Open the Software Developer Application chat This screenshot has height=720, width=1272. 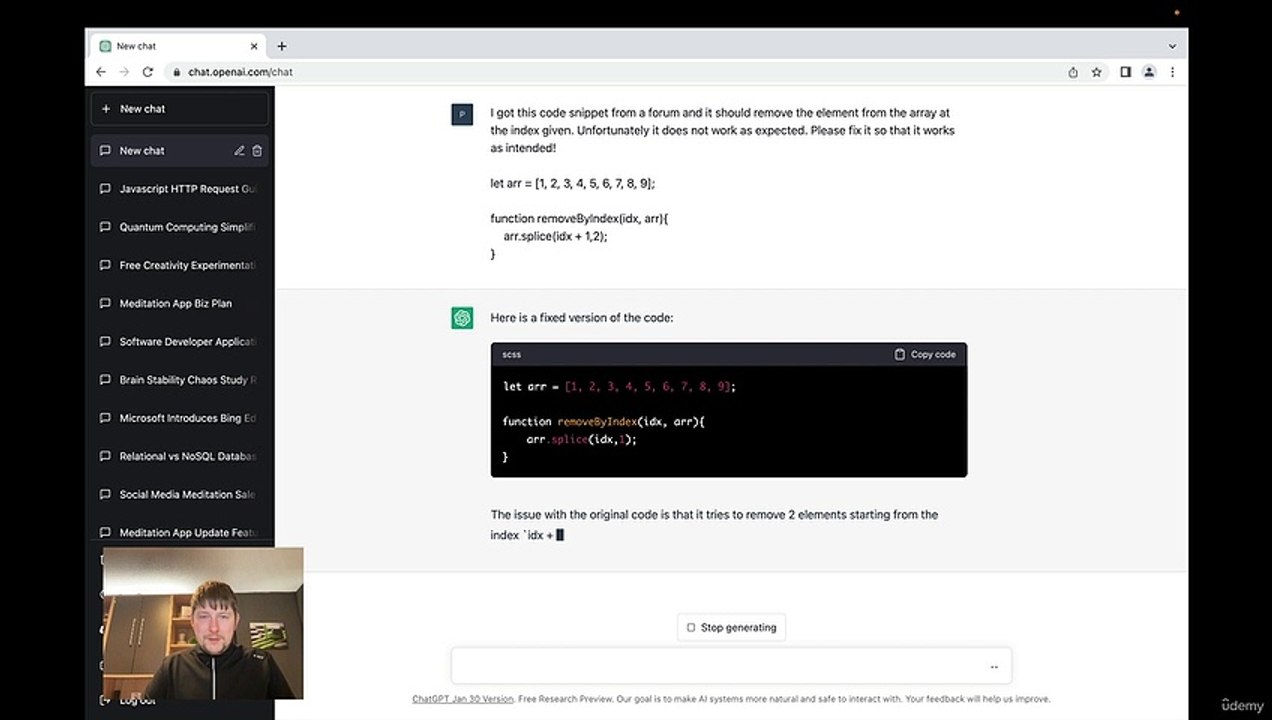click(180, 342)
